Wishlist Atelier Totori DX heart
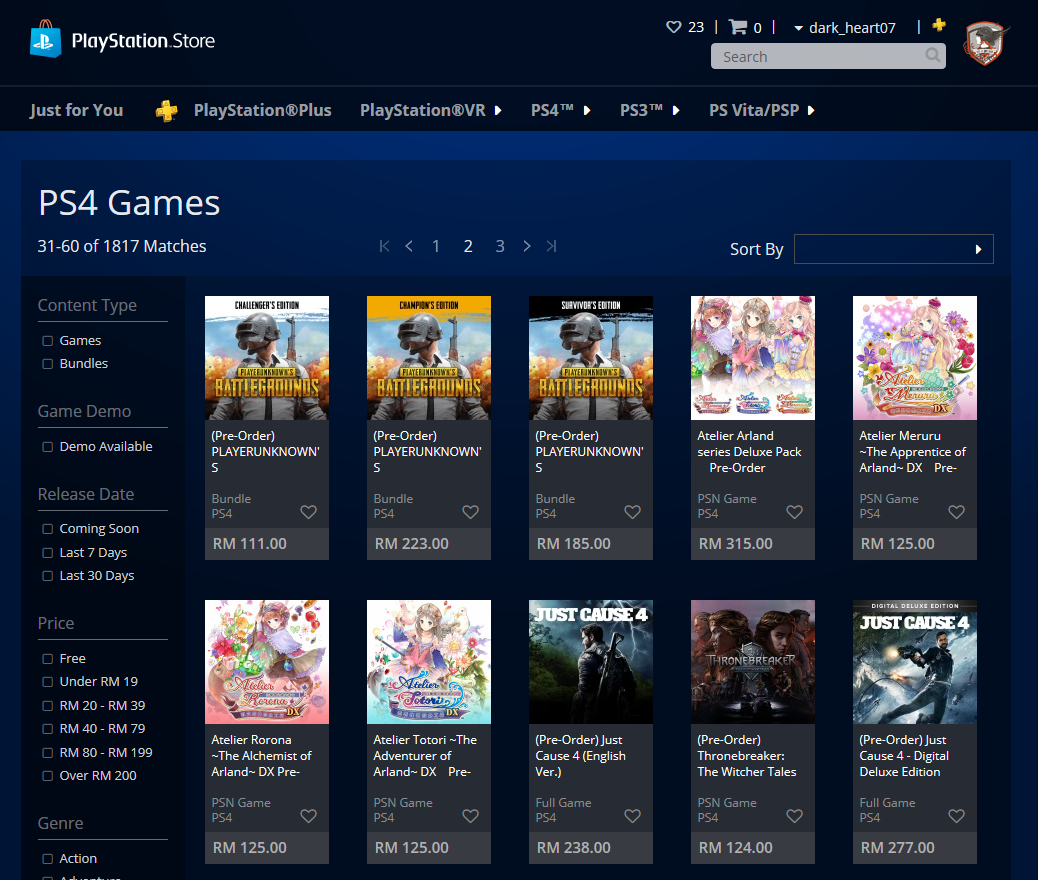1038x880 pixels. click(x=471, y=816)
